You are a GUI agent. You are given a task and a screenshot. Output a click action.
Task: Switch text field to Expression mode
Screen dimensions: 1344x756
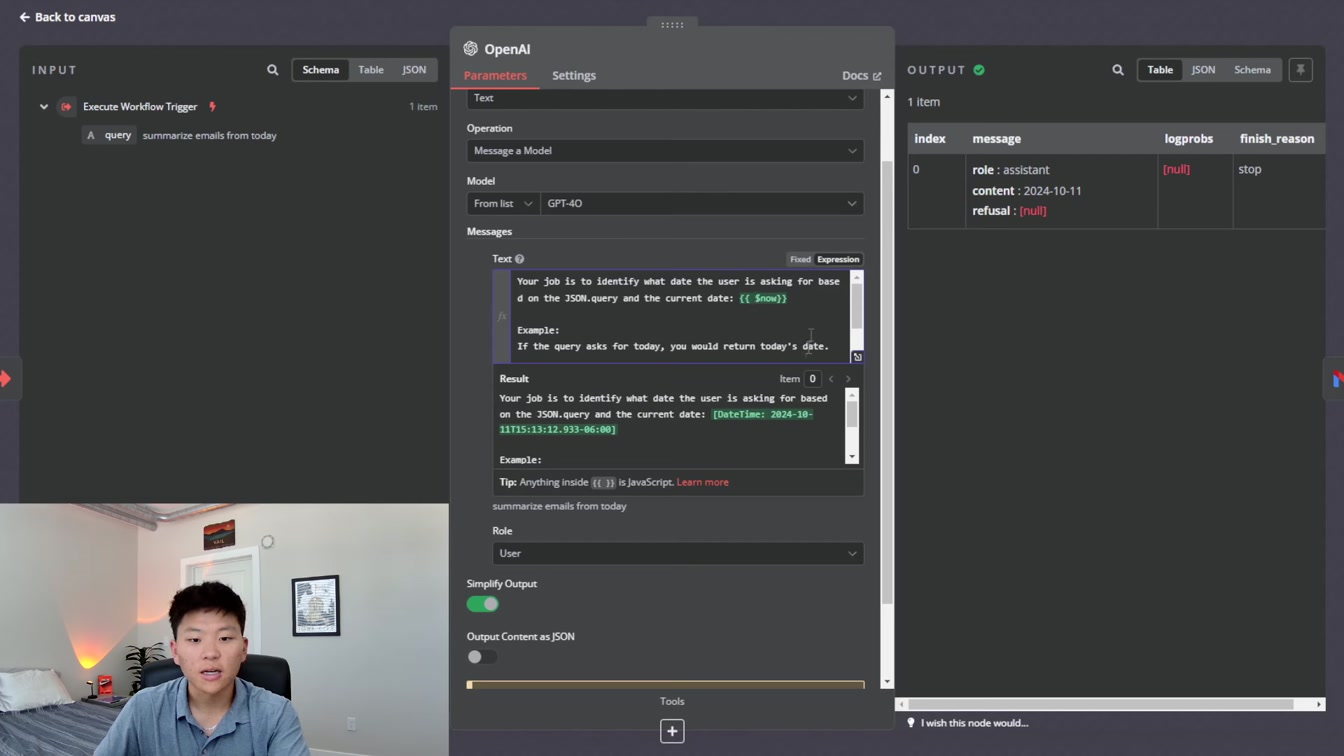(838, 259)
